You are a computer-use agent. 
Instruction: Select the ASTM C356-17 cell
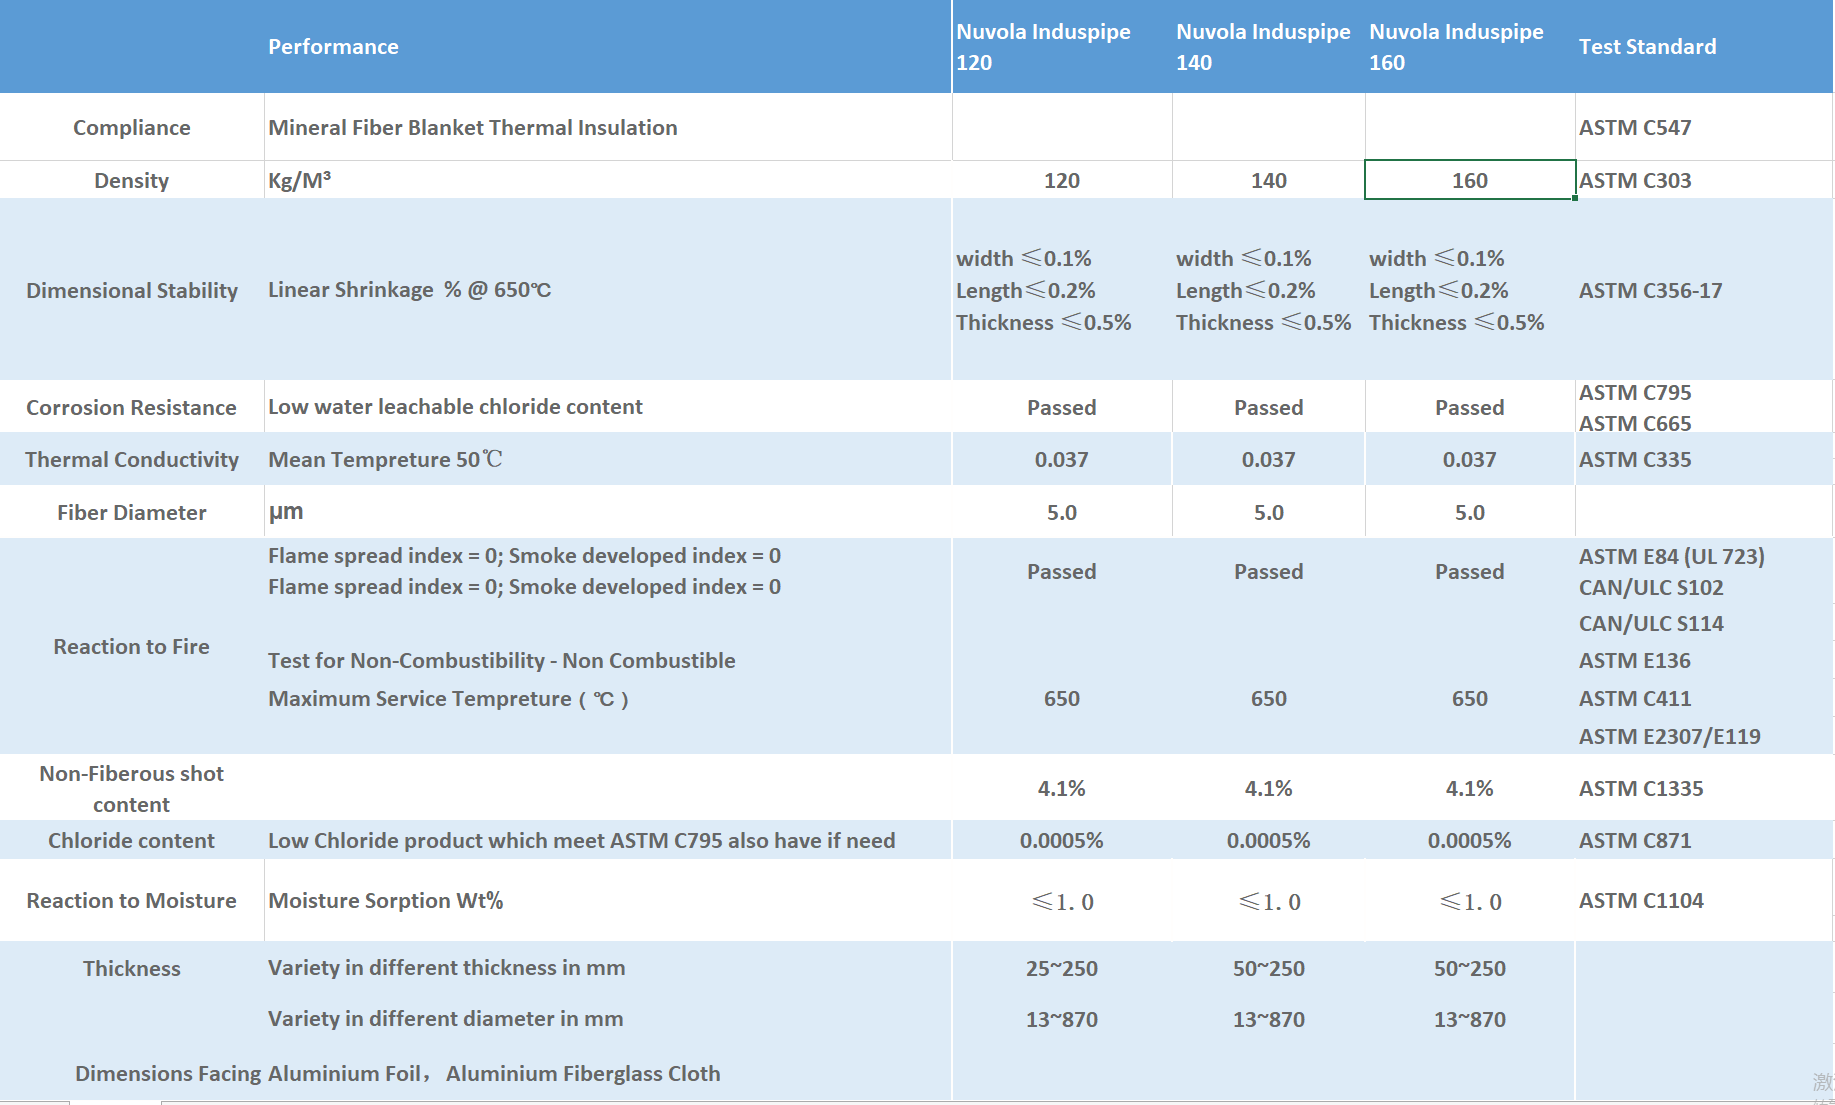(1651, 290)
